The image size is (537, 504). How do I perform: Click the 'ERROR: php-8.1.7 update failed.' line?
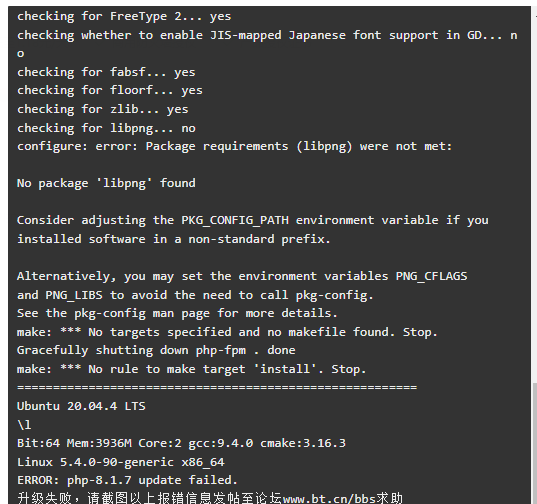pyautogui.click(x=127, y=480)
